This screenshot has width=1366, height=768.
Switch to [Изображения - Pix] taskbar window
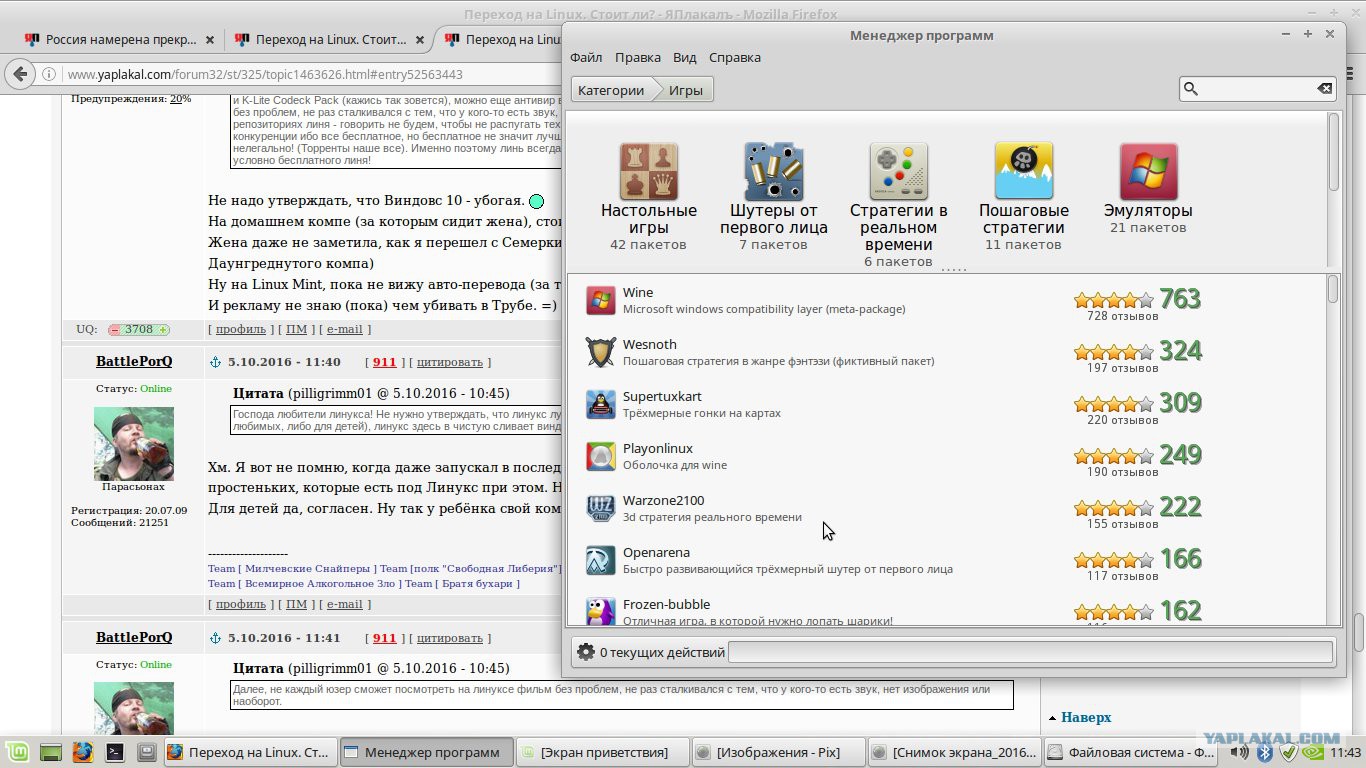click(x=778, y=752)
